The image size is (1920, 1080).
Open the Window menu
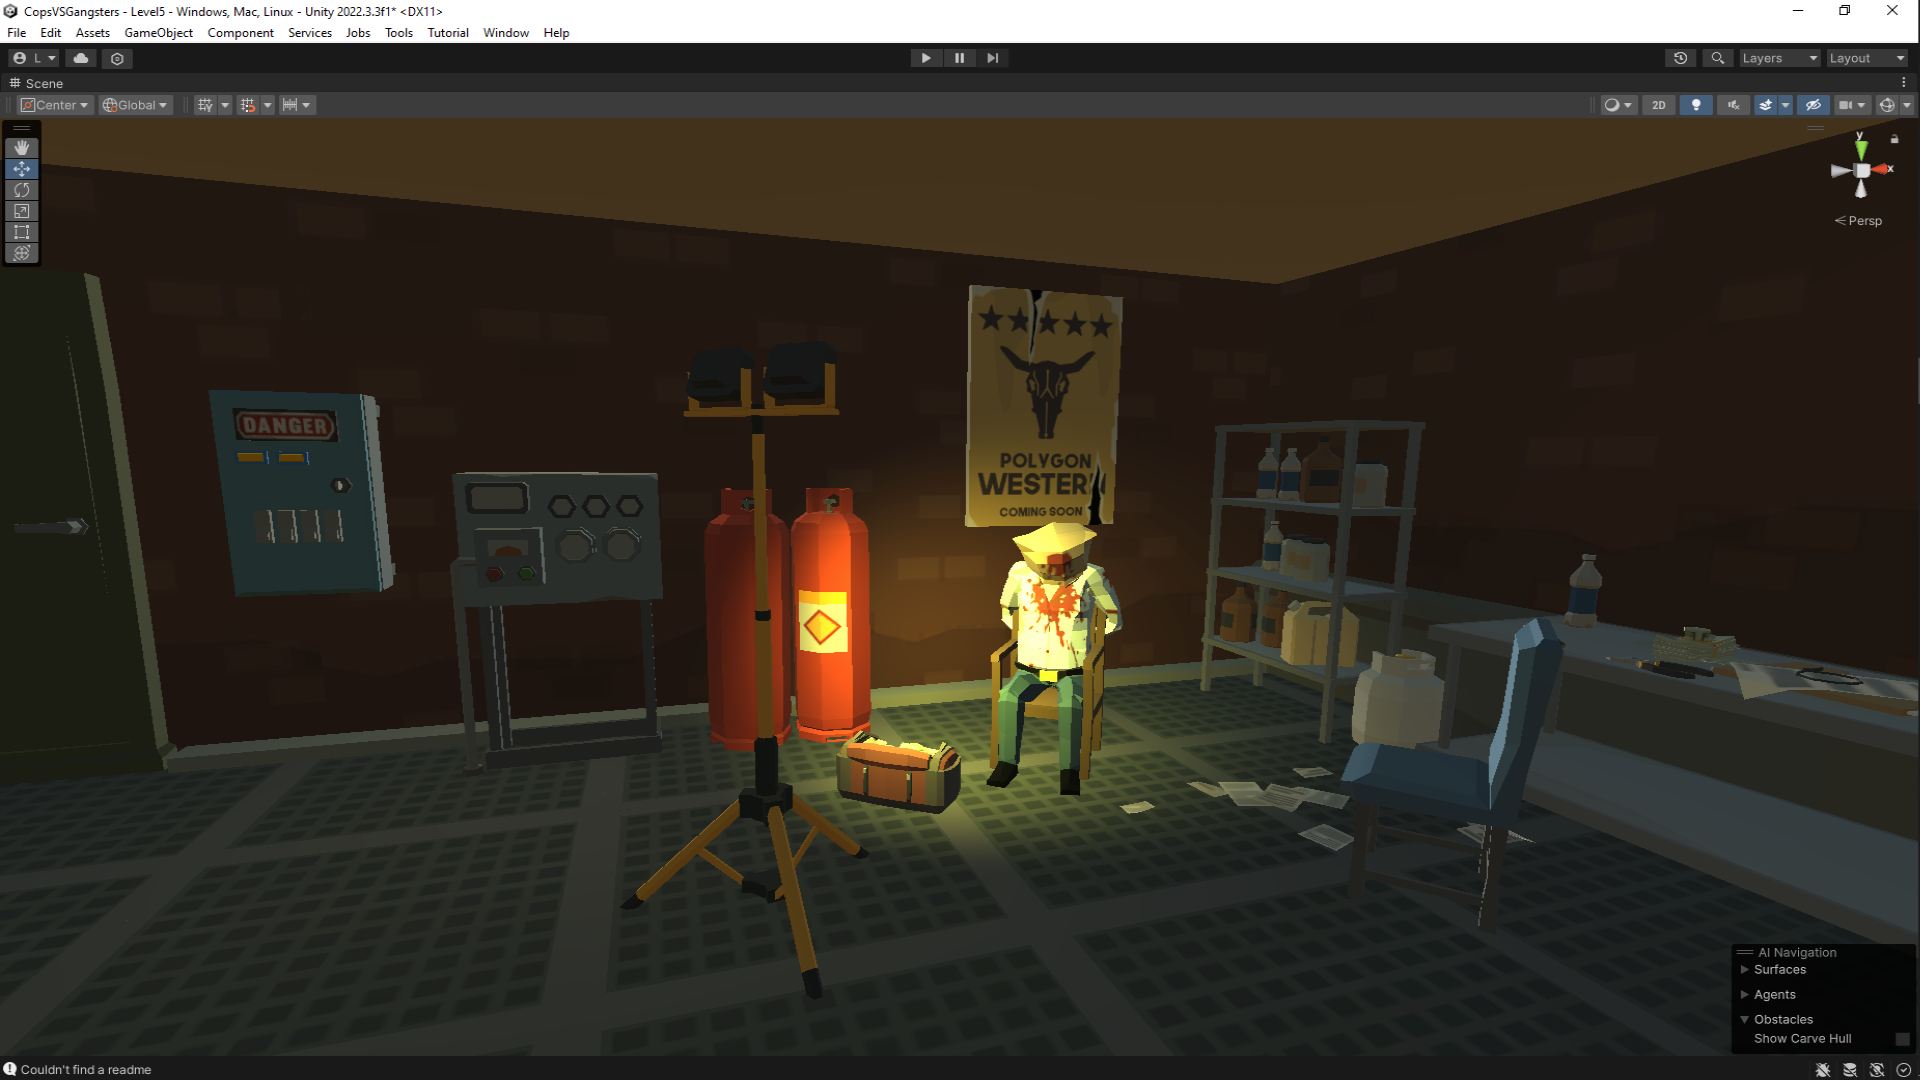pos(506,33)
